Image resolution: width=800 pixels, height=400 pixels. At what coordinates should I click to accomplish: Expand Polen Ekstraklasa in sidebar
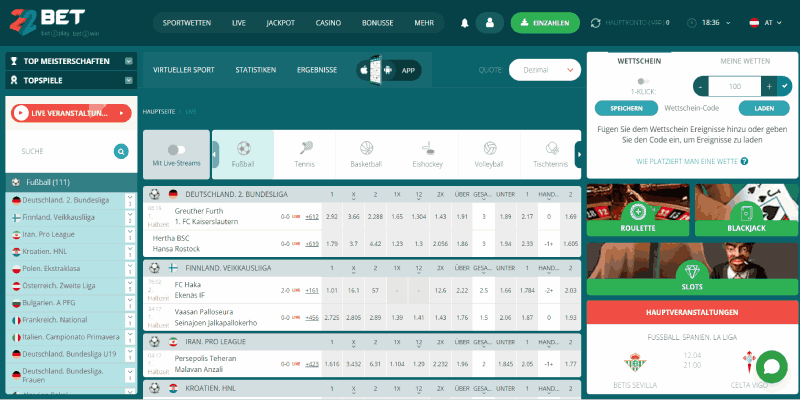pyautogui.click(x=130, y=269)
